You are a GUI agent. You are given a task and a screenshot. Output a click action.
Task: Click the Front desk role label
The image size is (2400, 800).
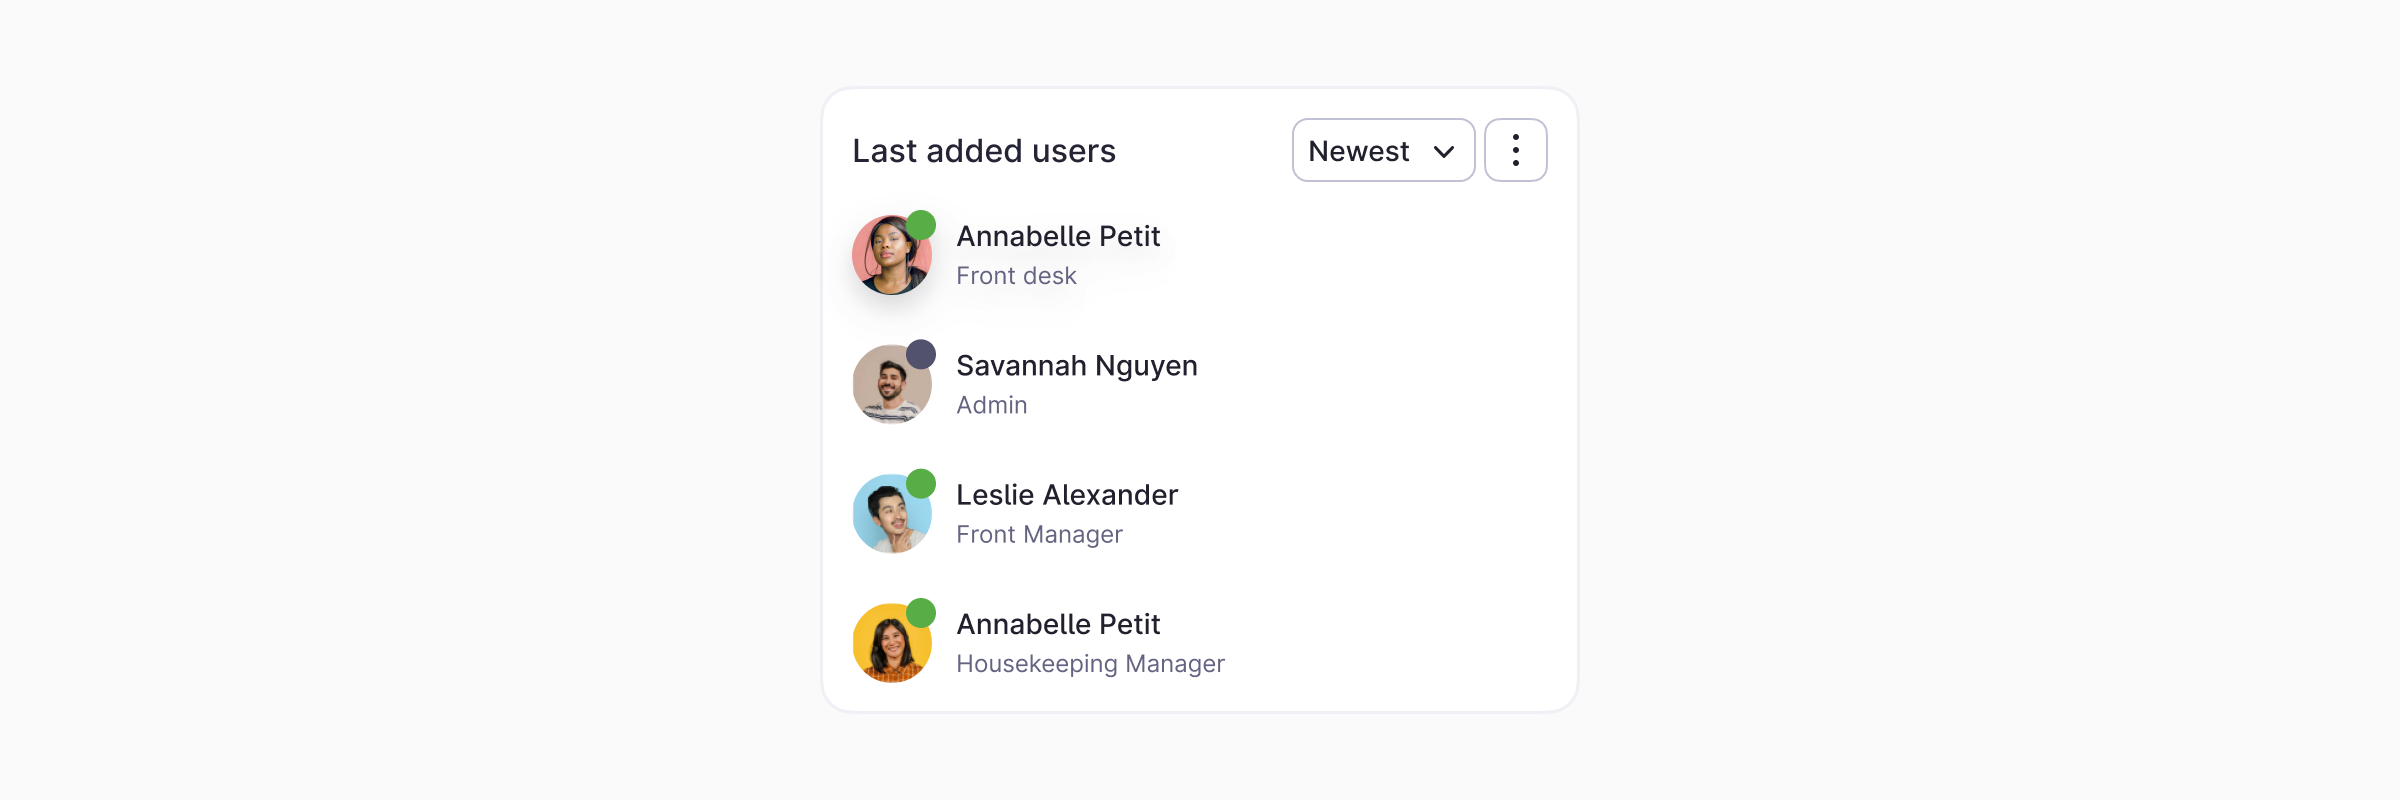click(x=1016, y=276)
